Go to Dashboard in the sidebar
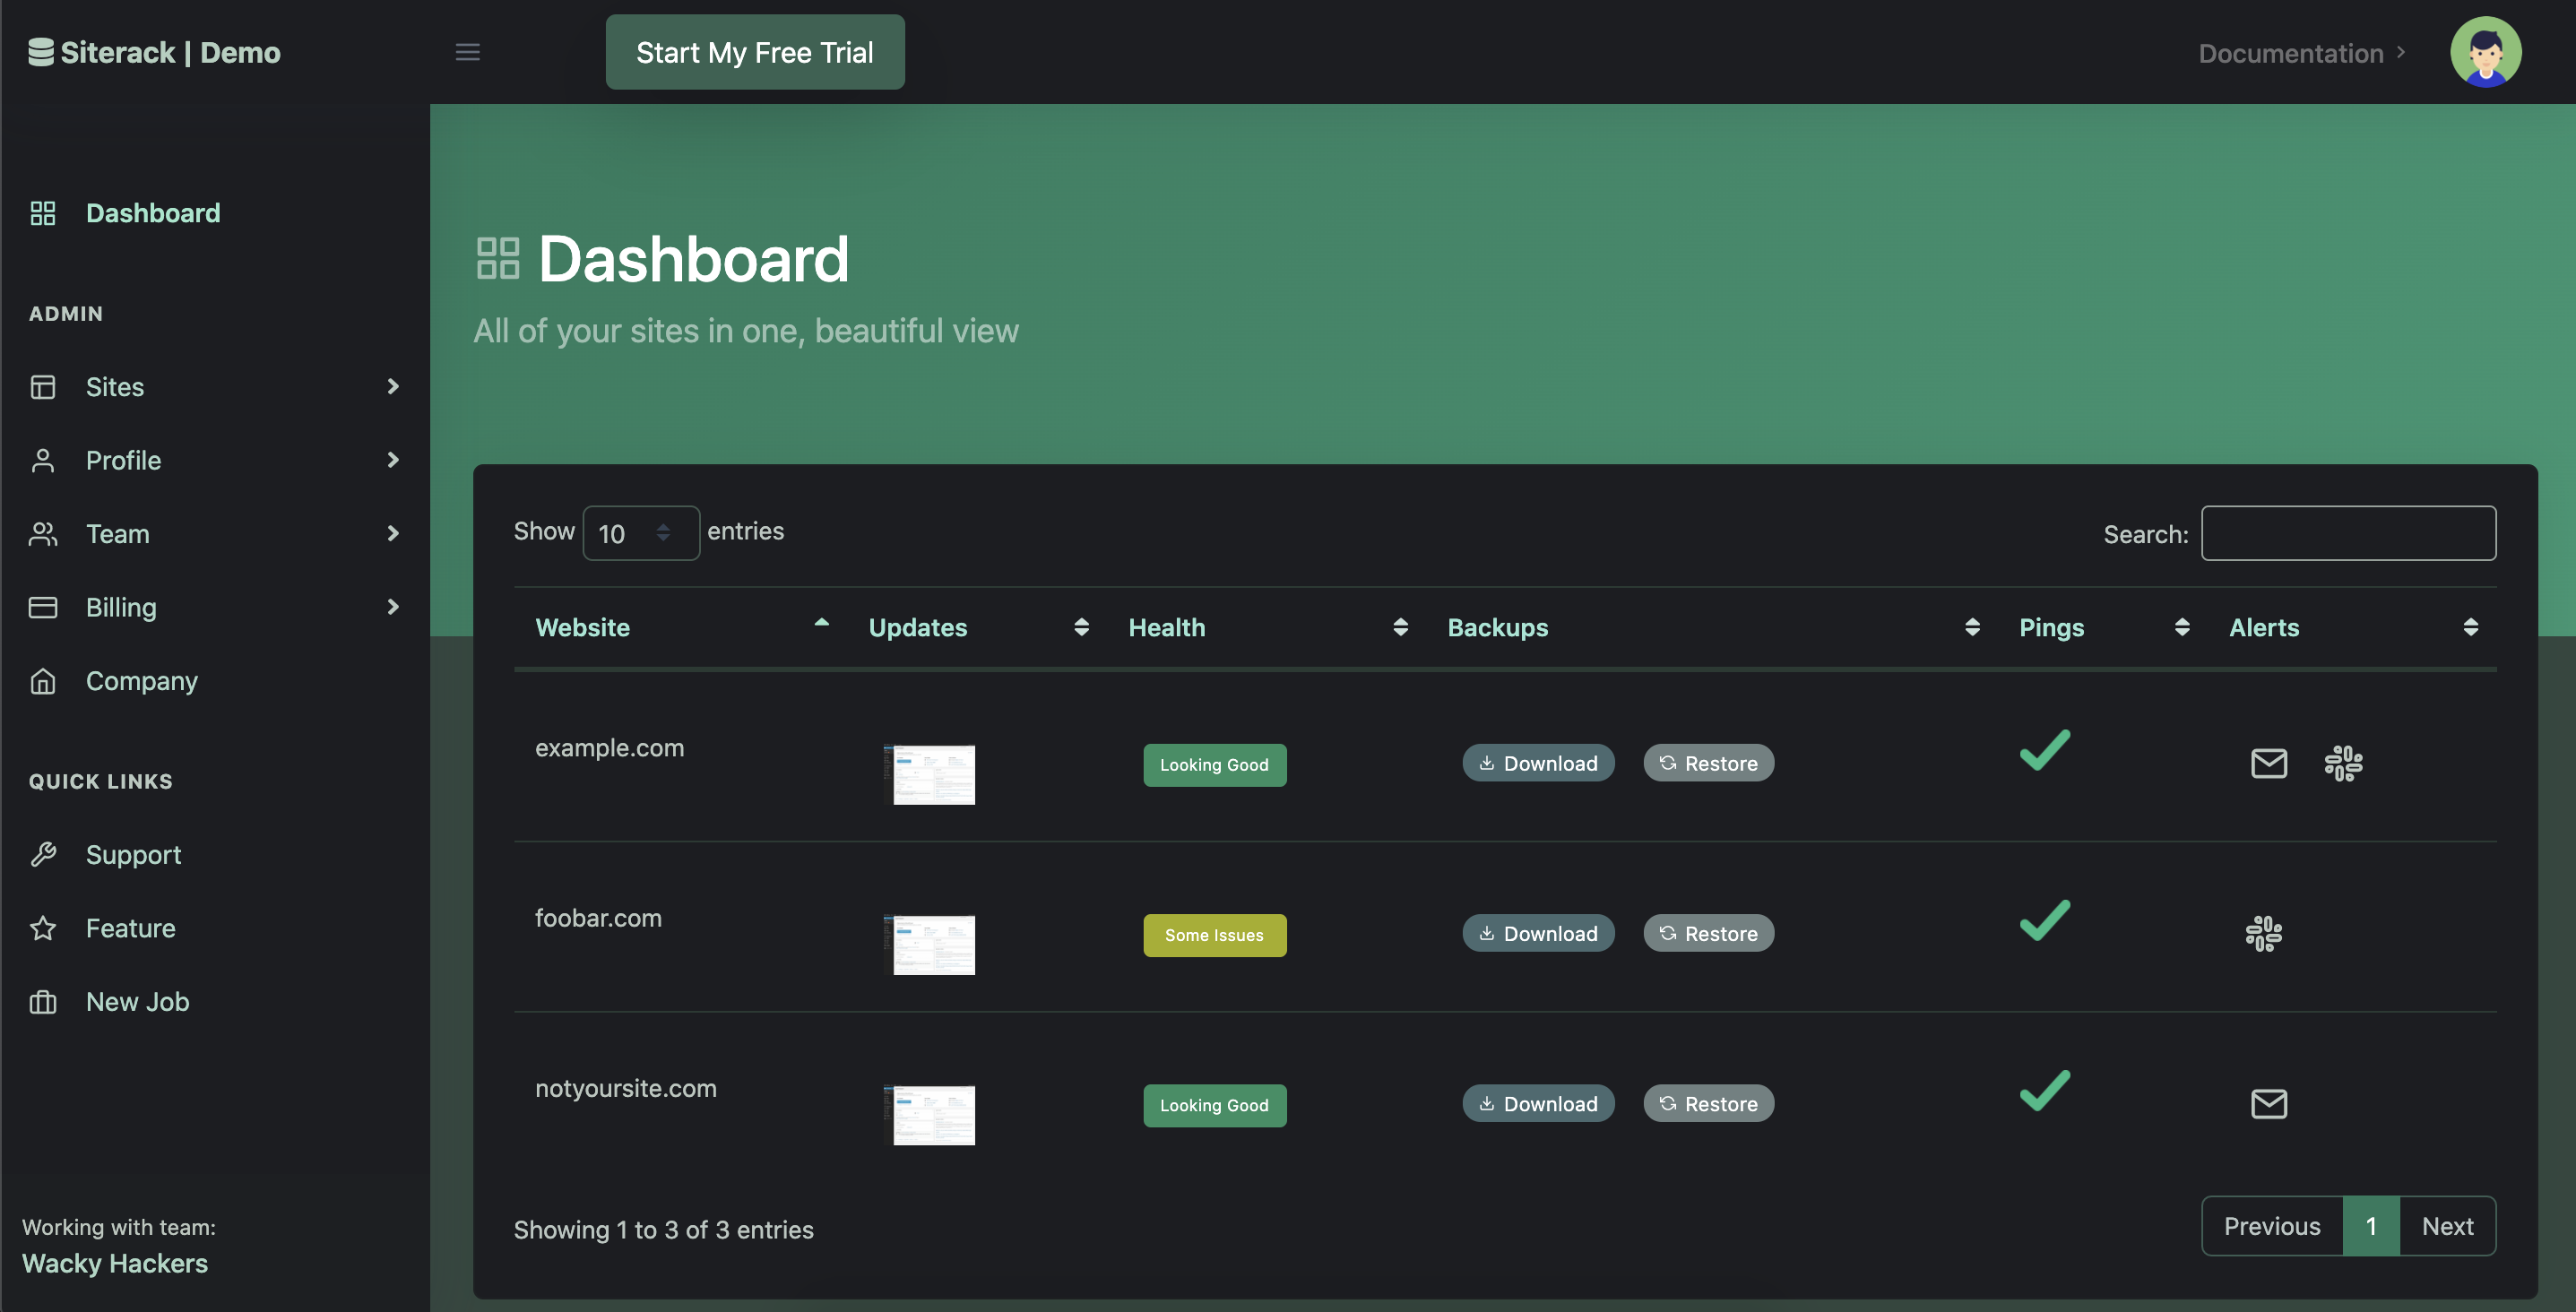This screenshot has width=2576, height=1312. [x=152, y=213]
